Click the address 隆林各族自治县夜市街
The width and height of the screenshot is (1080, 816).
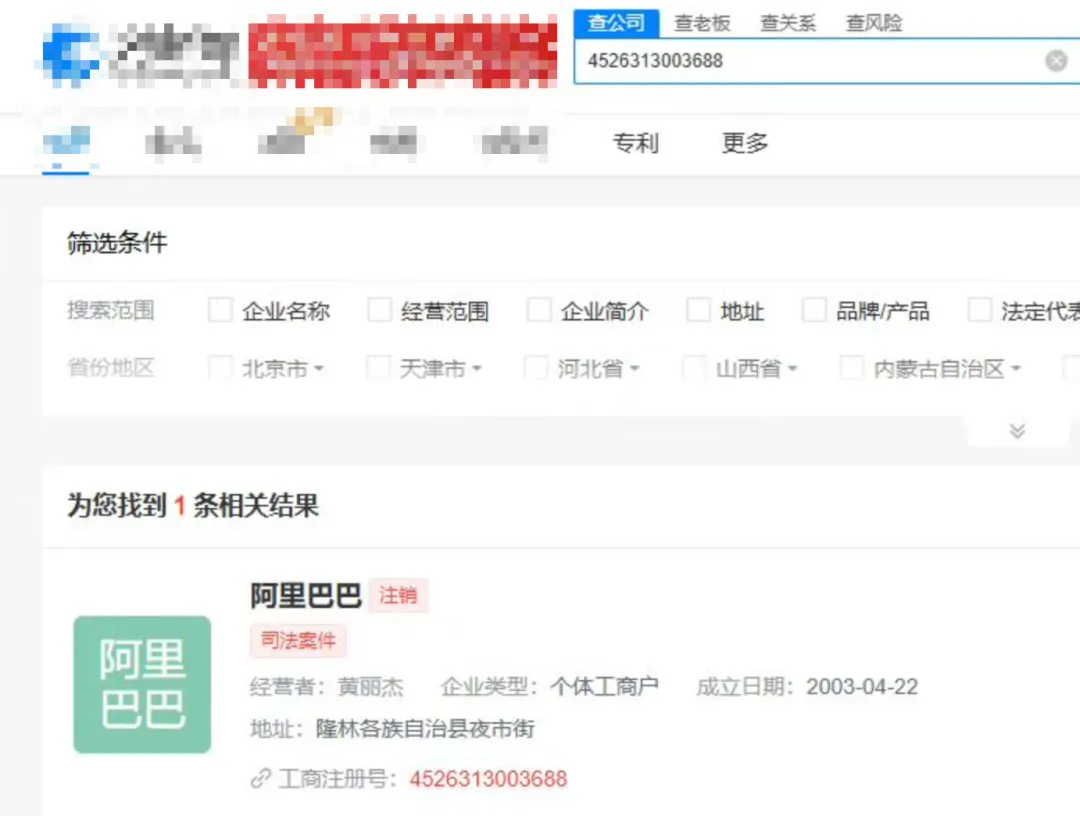pyautogui.click(x=425, y=729)
